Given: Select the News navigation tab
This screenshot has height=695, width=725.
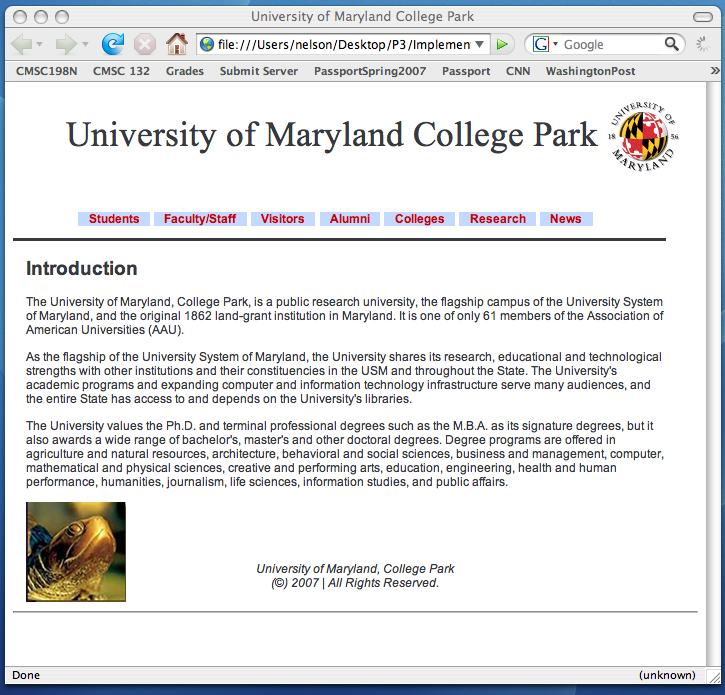Looking at the screenshot, I should coord(566,219).
